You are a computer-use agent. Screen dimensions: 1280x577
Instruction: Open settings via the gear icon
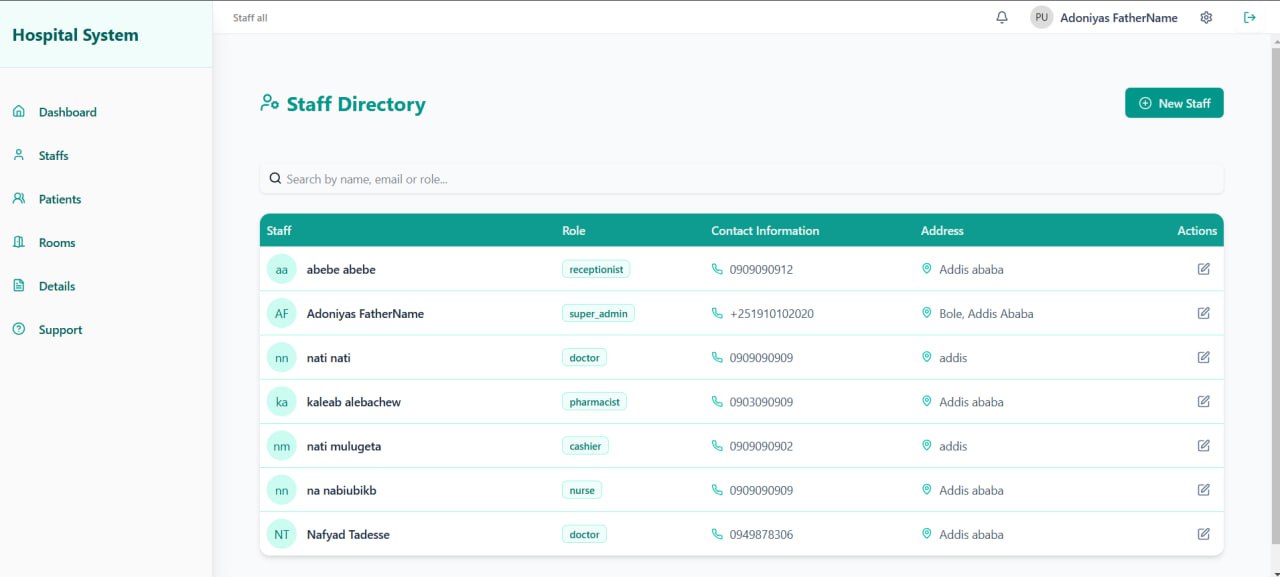pos(1206,18)
